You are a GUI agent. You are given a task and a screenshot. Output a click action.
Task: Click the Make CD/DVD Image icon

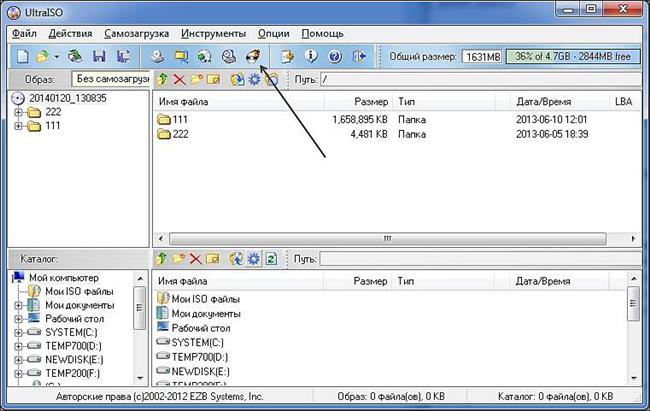[x=158, y=56]
